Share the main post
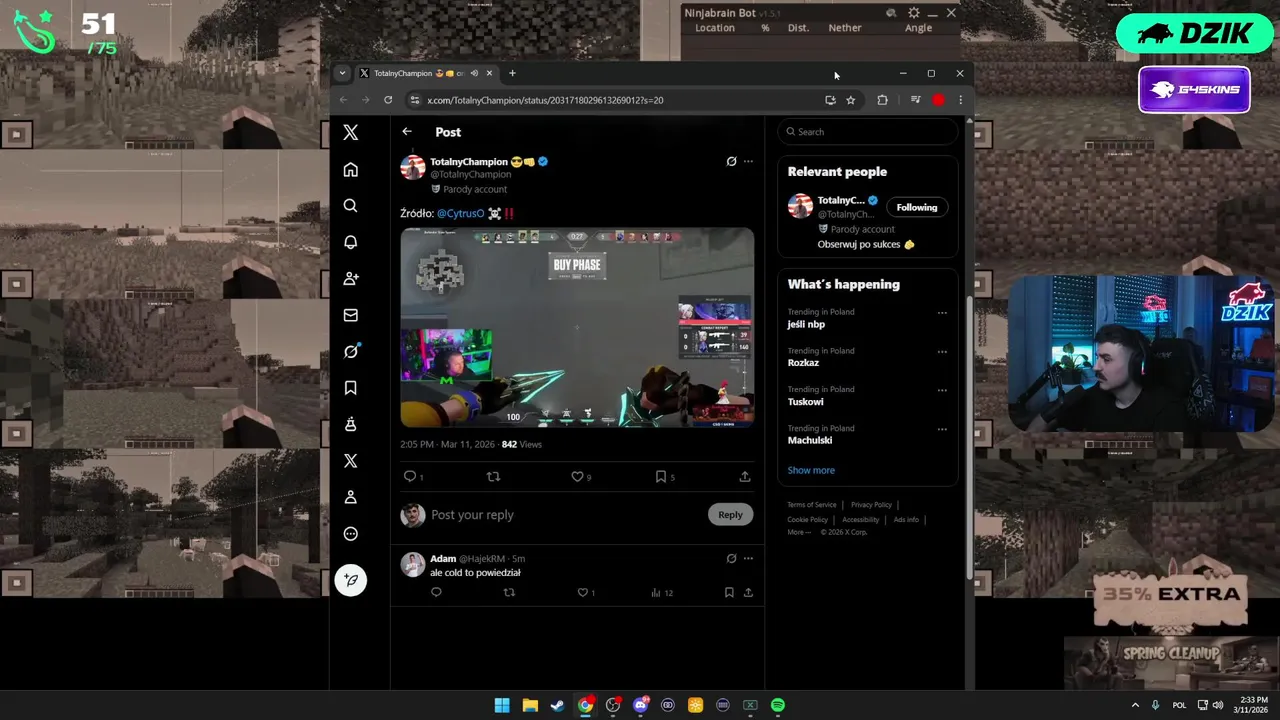1280x720 pixels. tap(745, 477)
